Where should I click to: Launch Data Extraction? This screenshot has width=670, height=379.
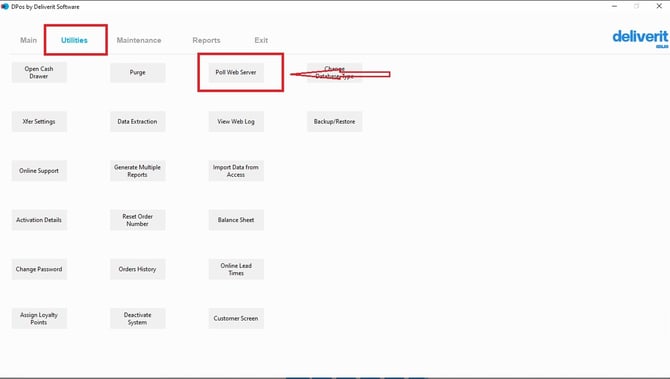[138, 121]
